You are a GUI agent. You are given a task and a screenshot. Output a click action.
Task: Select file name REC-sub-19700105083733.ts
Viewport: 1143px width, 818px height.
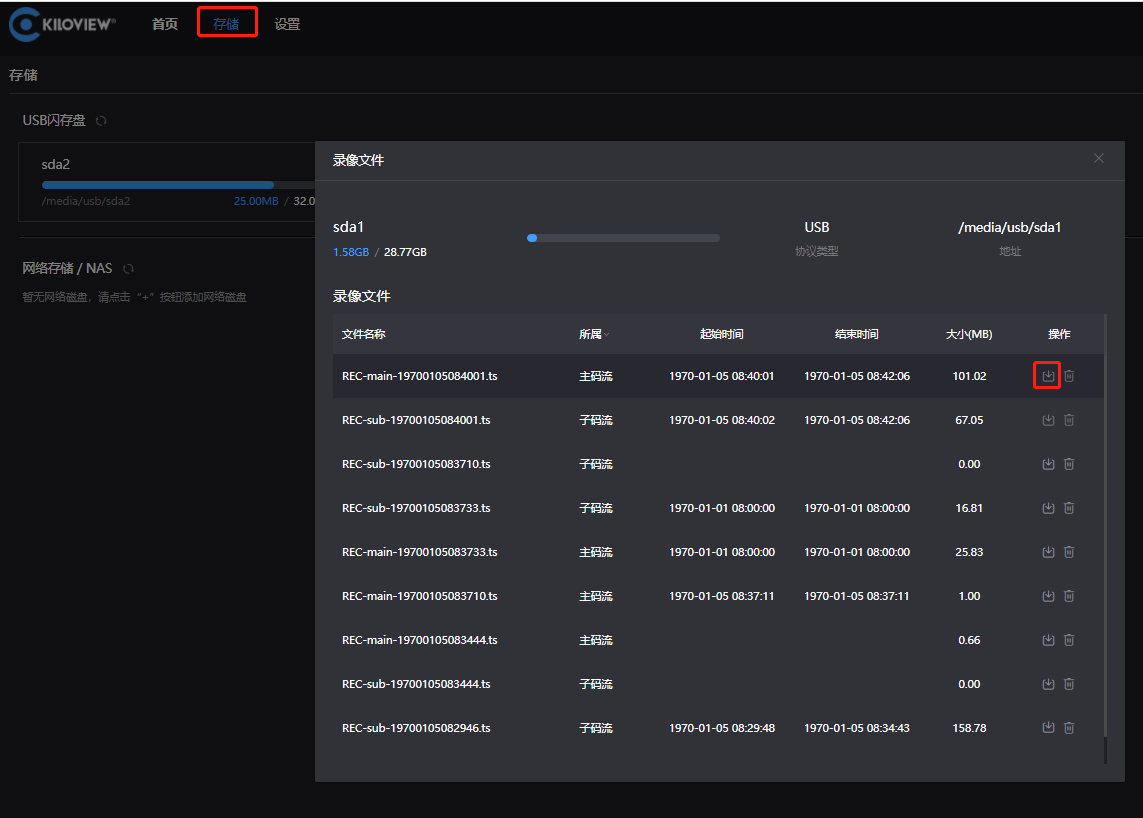coord(416,508)
